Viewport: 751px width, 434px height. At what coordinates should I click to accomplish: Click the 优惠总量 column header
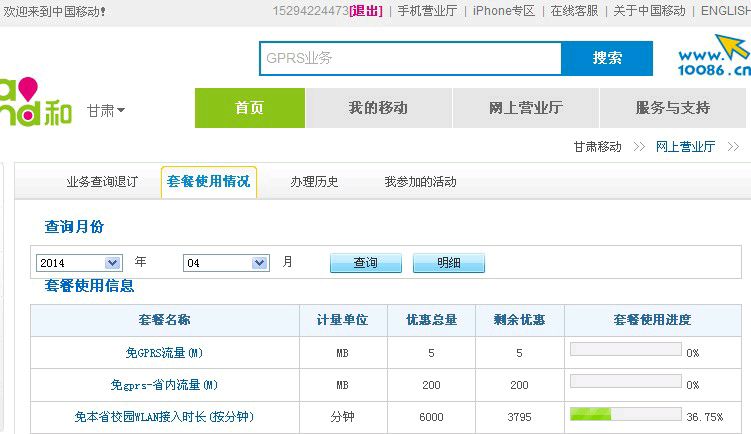432,320
